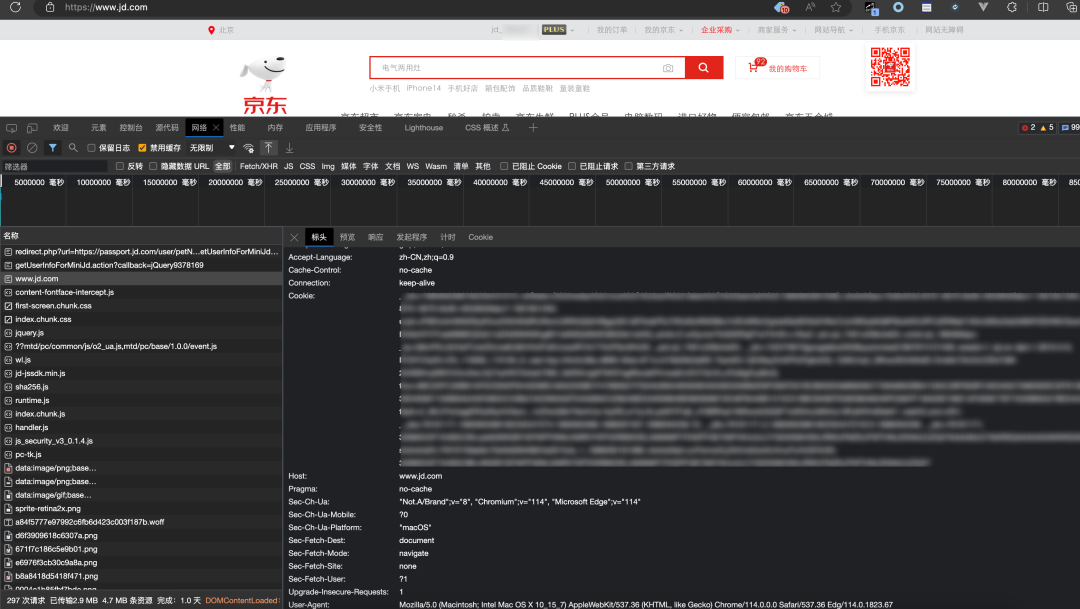Click camera image search icon
This screenshot has width=1080, height=609.
coord(667,68)
